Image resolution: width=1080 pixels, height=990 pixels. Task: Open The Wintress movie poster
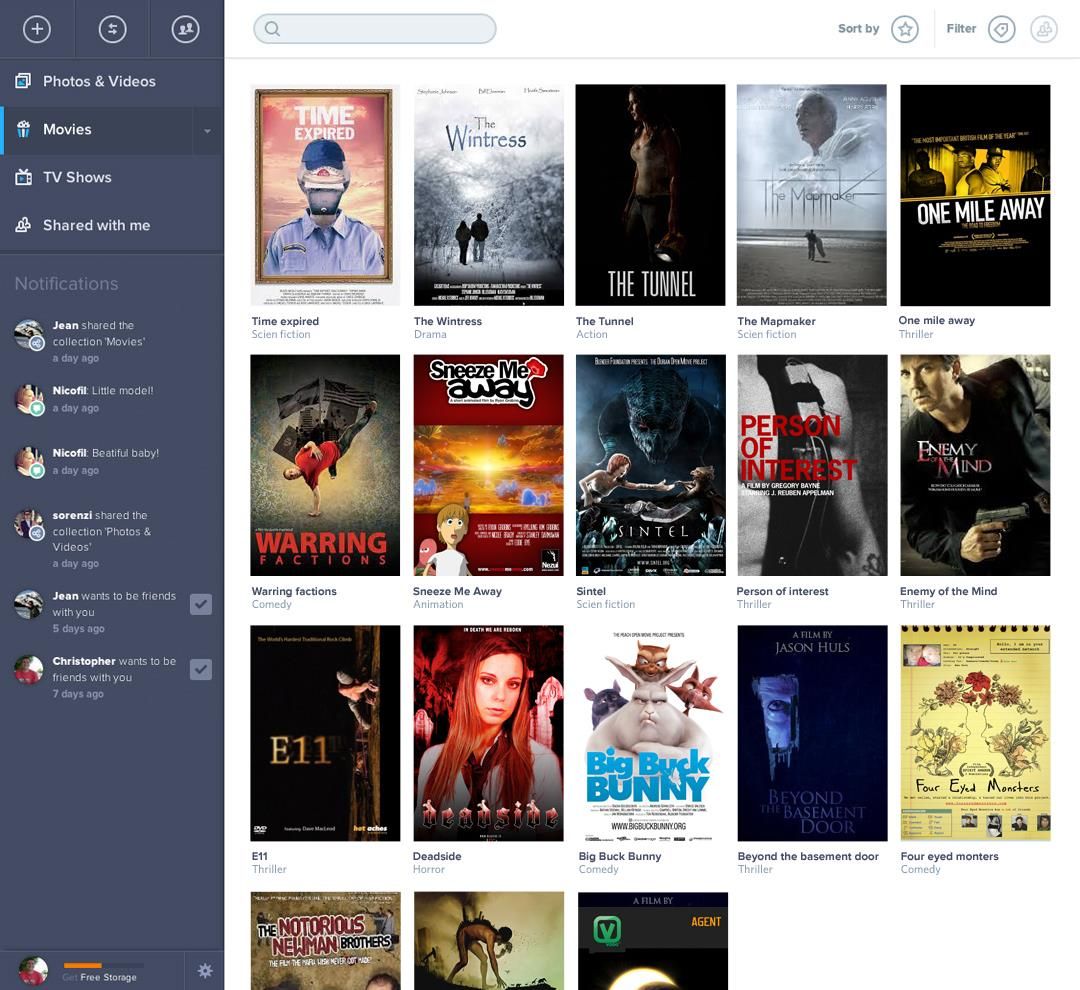[488, 195]
